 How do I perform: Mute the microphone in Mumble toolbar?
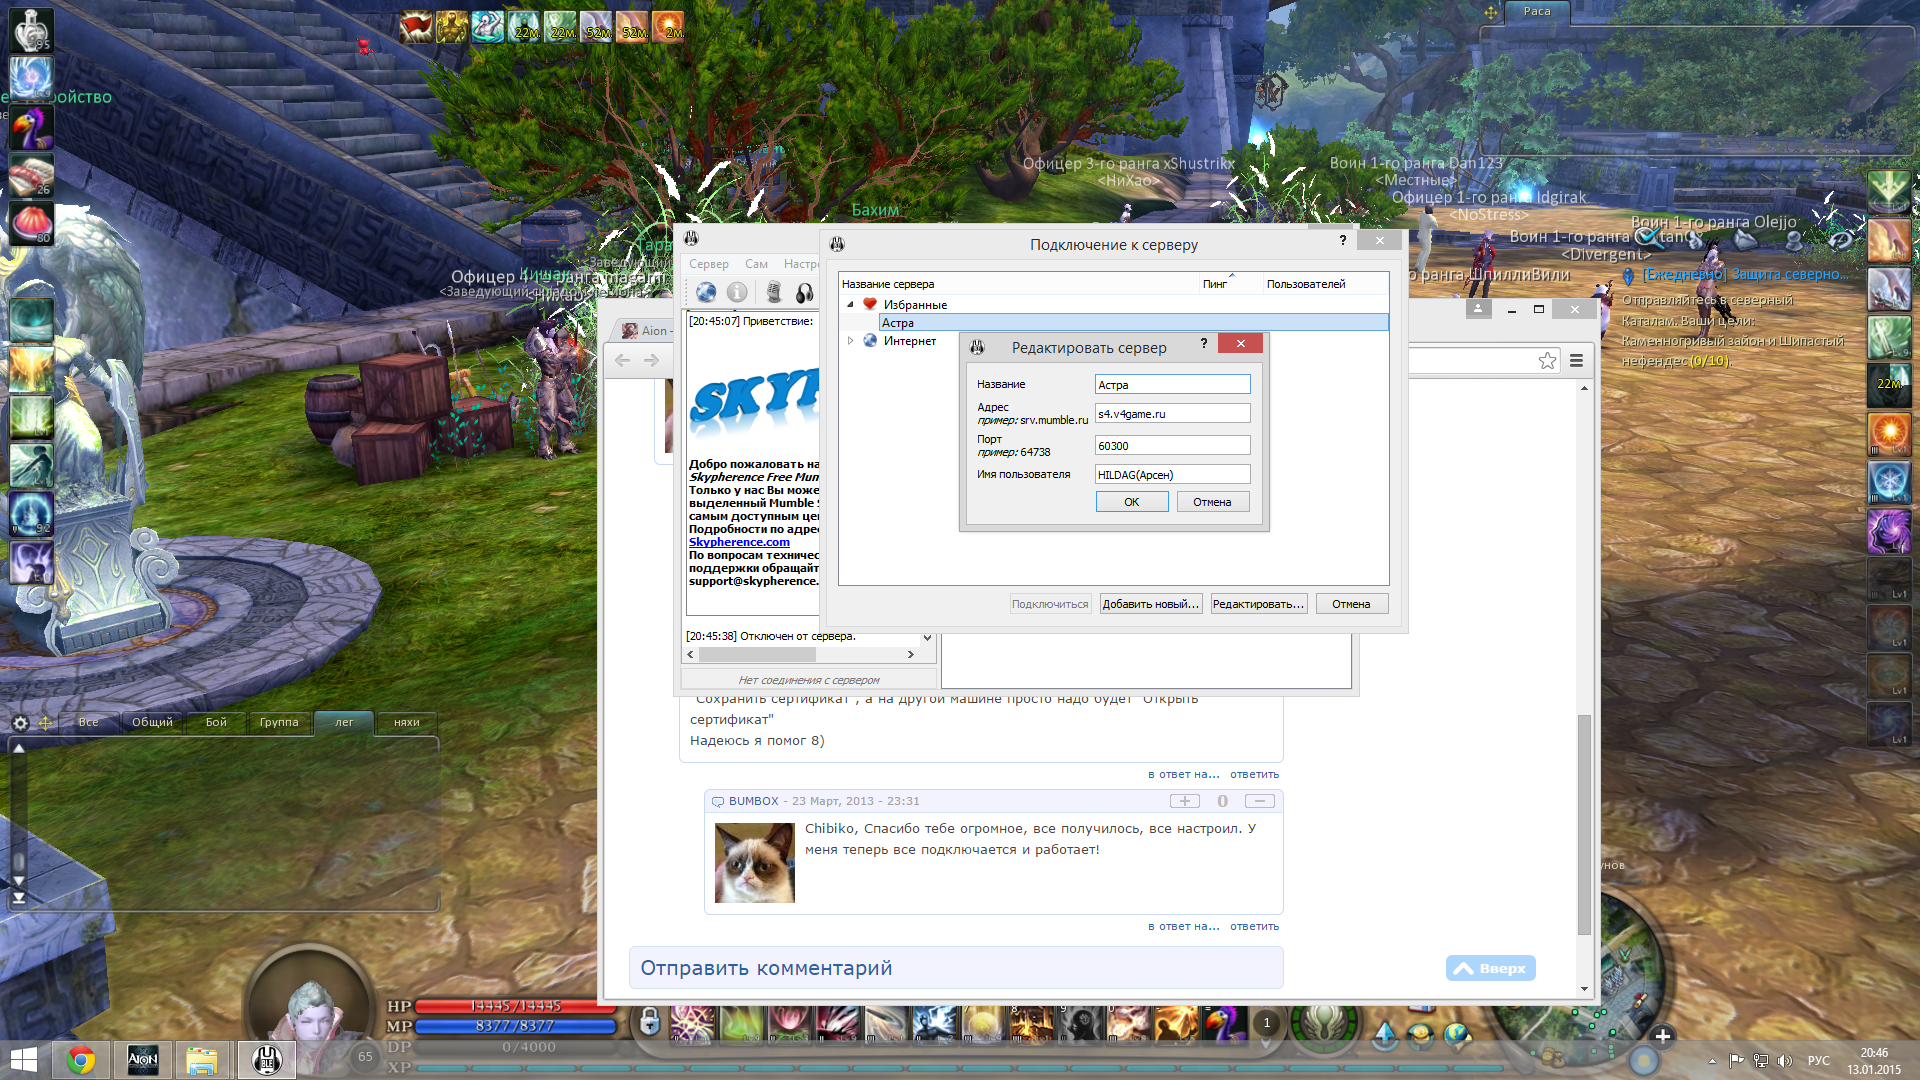[773, 292]
